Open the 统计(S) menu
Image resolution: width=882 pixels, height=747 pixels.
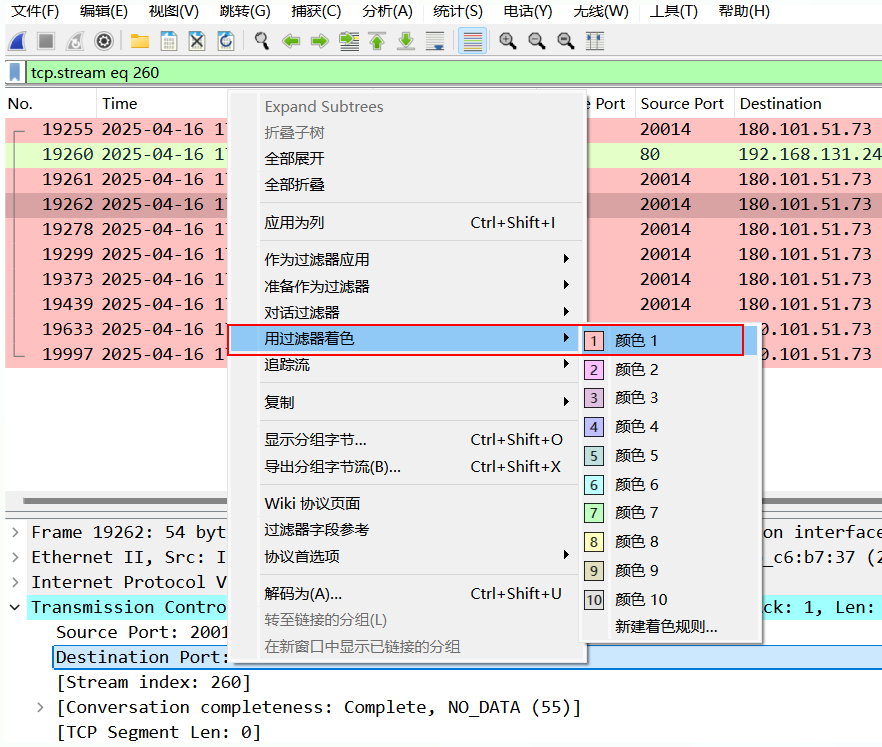pos(457,11)
